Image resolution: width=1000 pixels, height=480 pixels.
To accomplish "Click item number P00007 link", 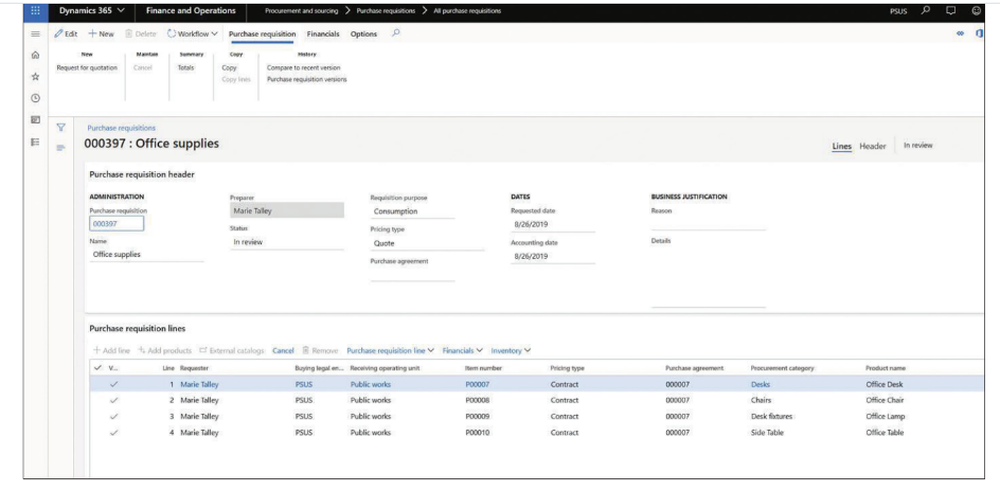I will point(477,384).
